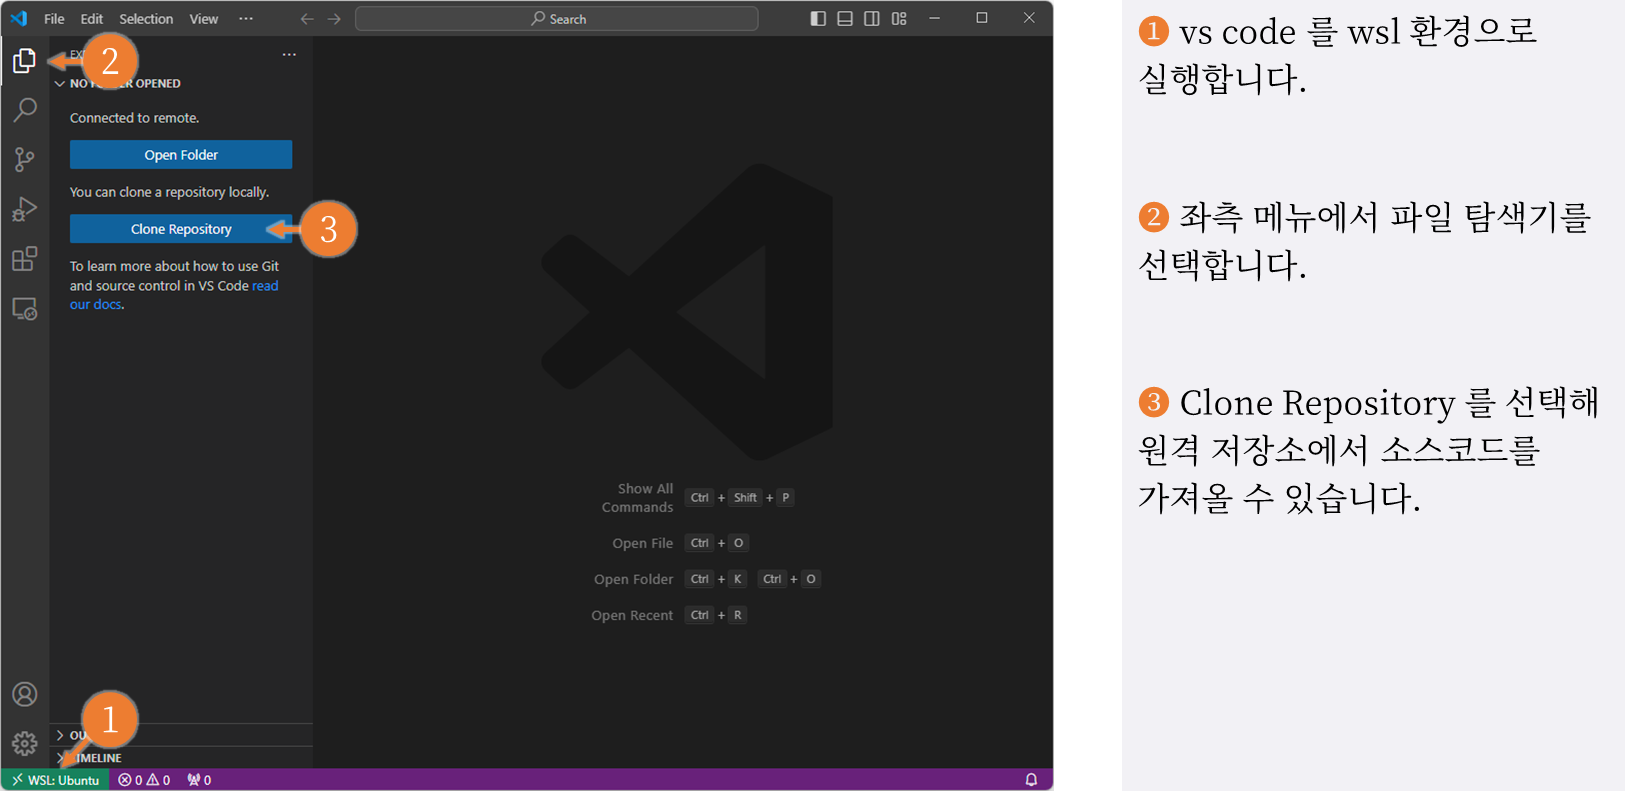Click the VS Code logo in title bar
The height and width of the screenshot is (791, 1625).
coord(19,18)
